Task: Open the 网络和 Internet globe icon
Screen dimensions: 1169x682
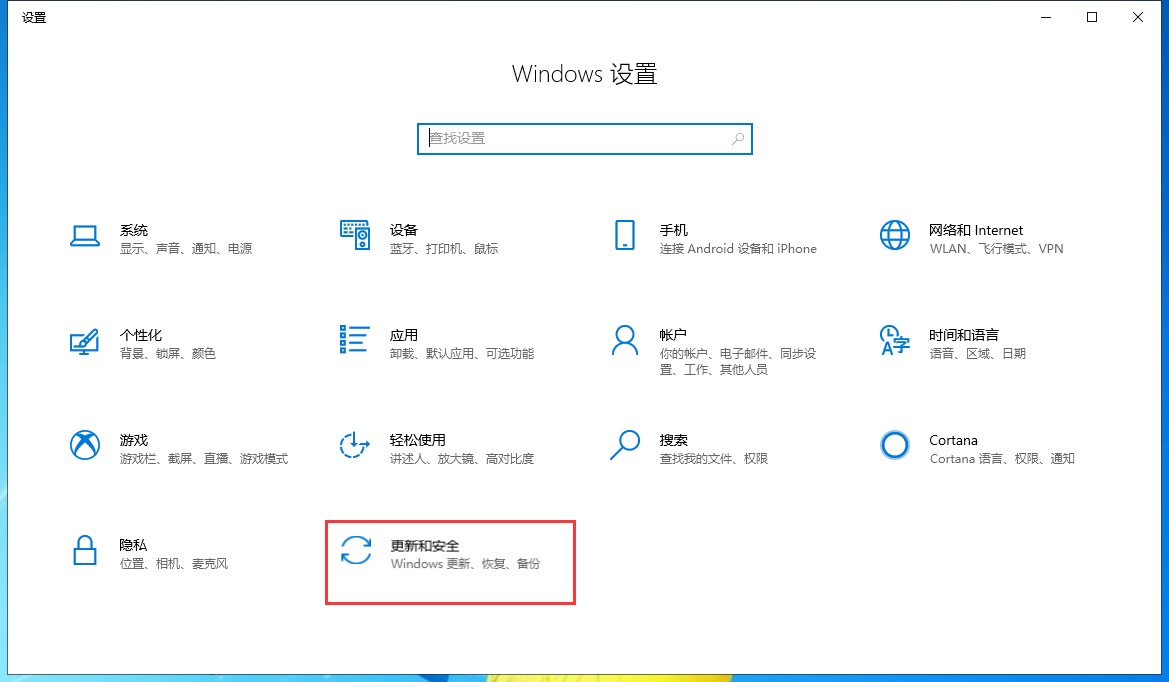Action: pos(895,235)
